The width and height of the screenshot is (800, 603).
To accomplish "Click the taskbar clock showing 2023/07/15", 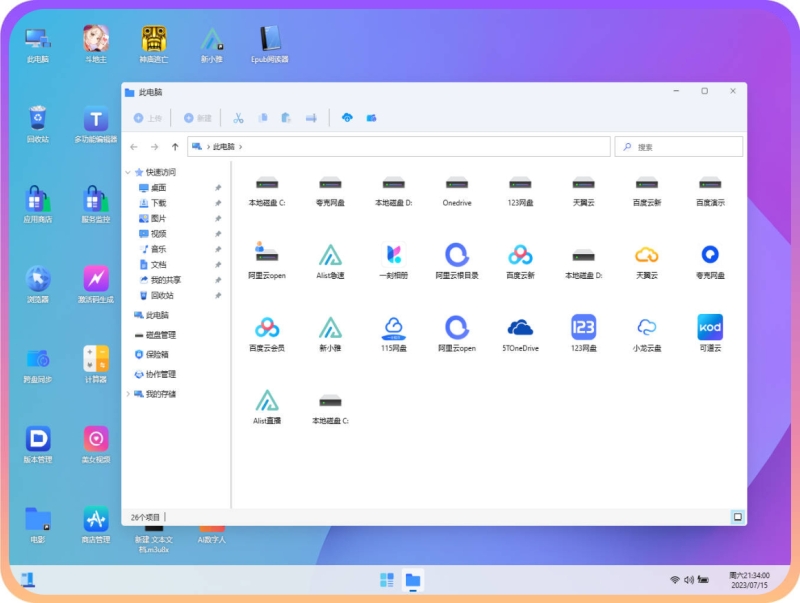I will tap(749, 580).
